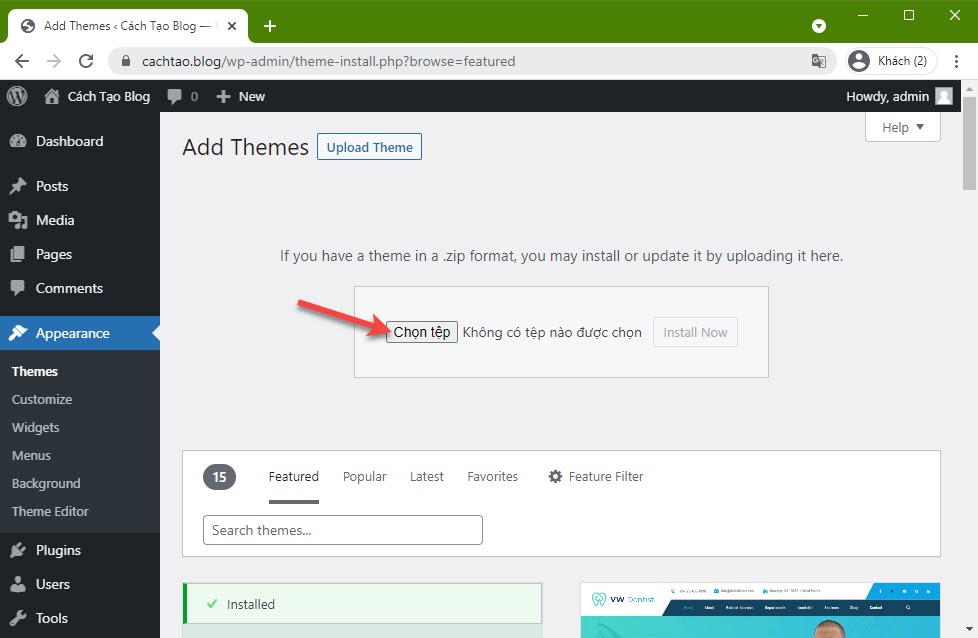Viewport: 978px width, 638px height.
Task: Open Chrome three-dot menu
Action: point(956,61)
